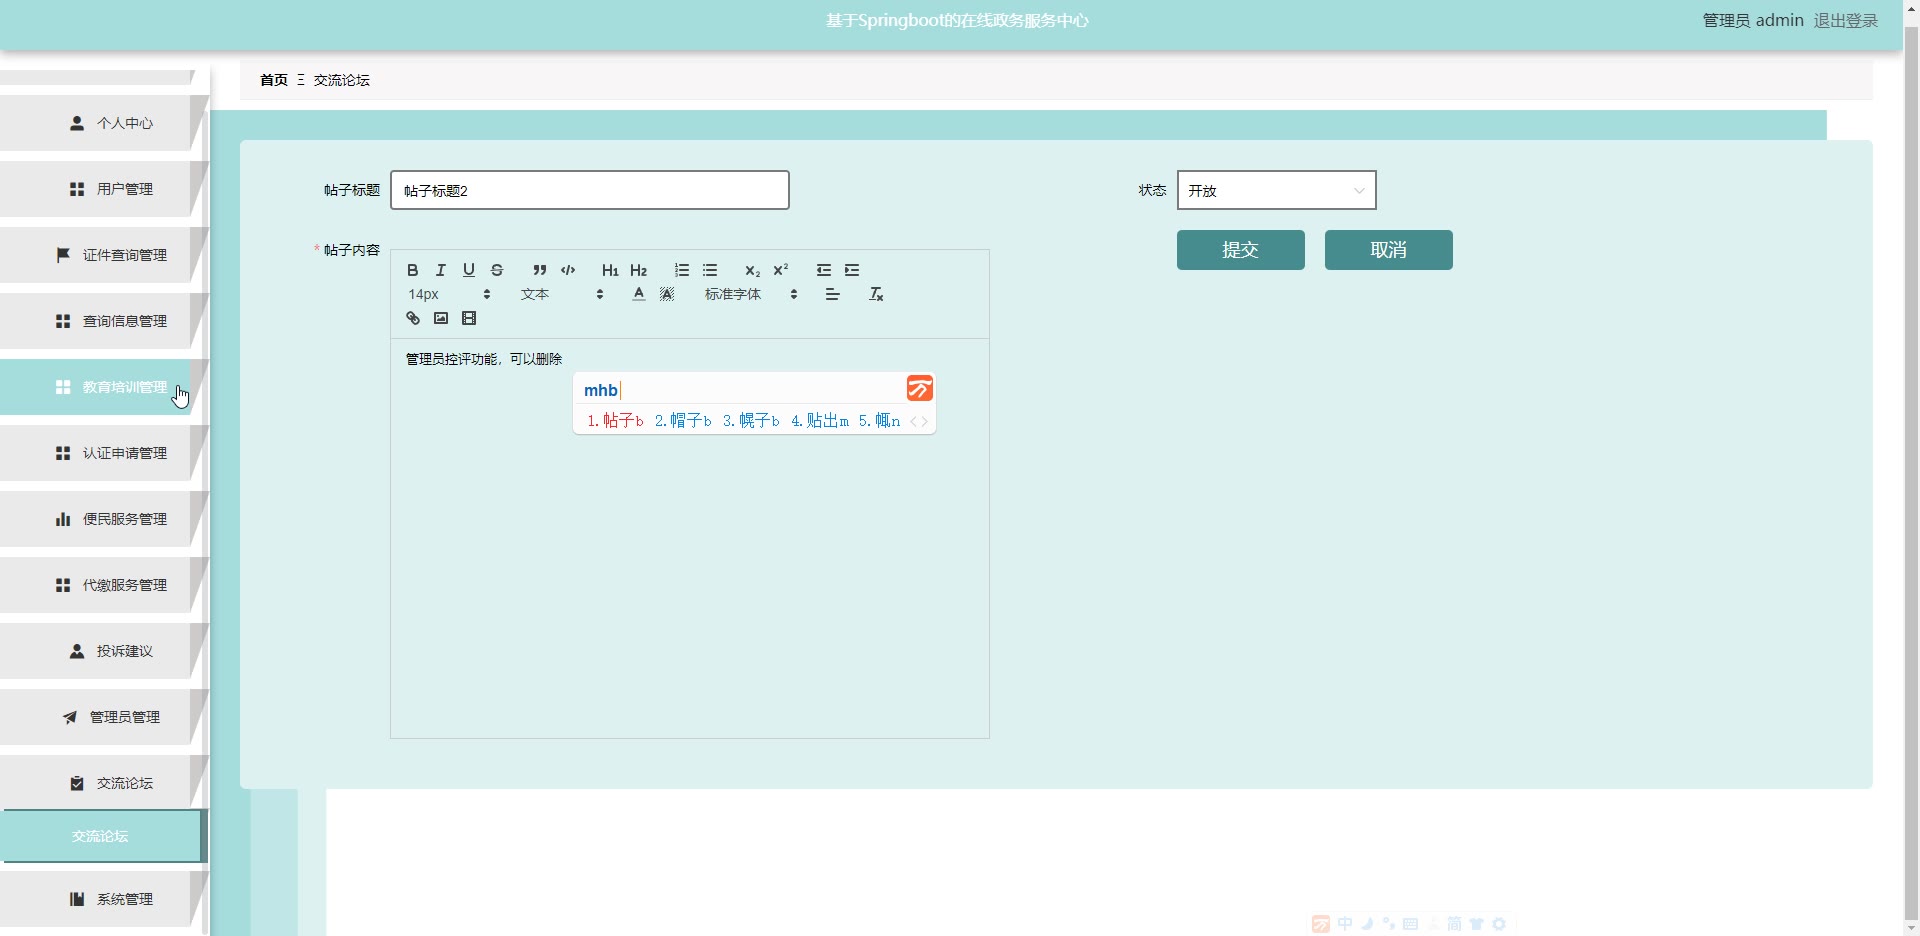This screenshot has height=936, width=1920.
Task: Clear formatting with the Tx icon
Action: click(x=876, y=294)
